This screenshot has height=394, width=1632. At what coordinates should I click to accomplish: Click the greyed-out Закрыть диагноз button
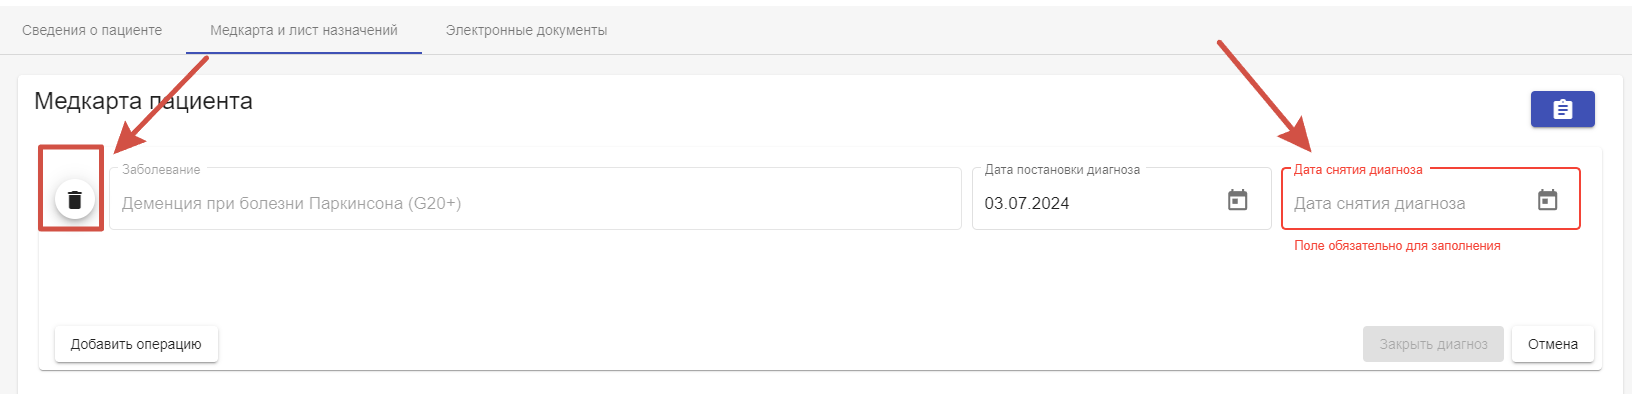tap(1433, 344)
